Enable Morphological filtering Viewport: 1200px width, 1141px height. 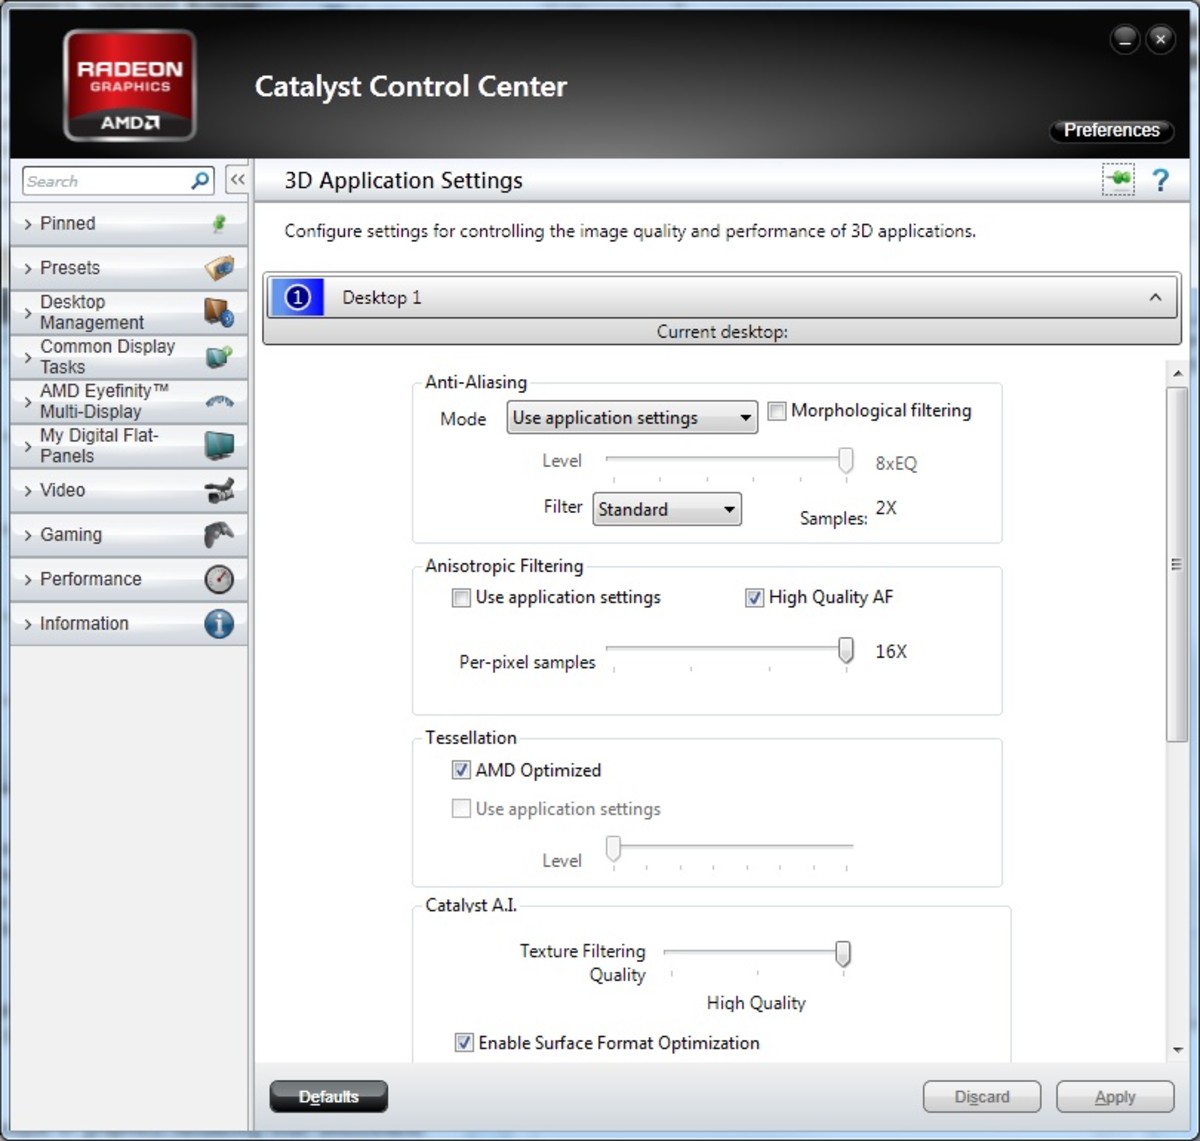tap(777, 410)
